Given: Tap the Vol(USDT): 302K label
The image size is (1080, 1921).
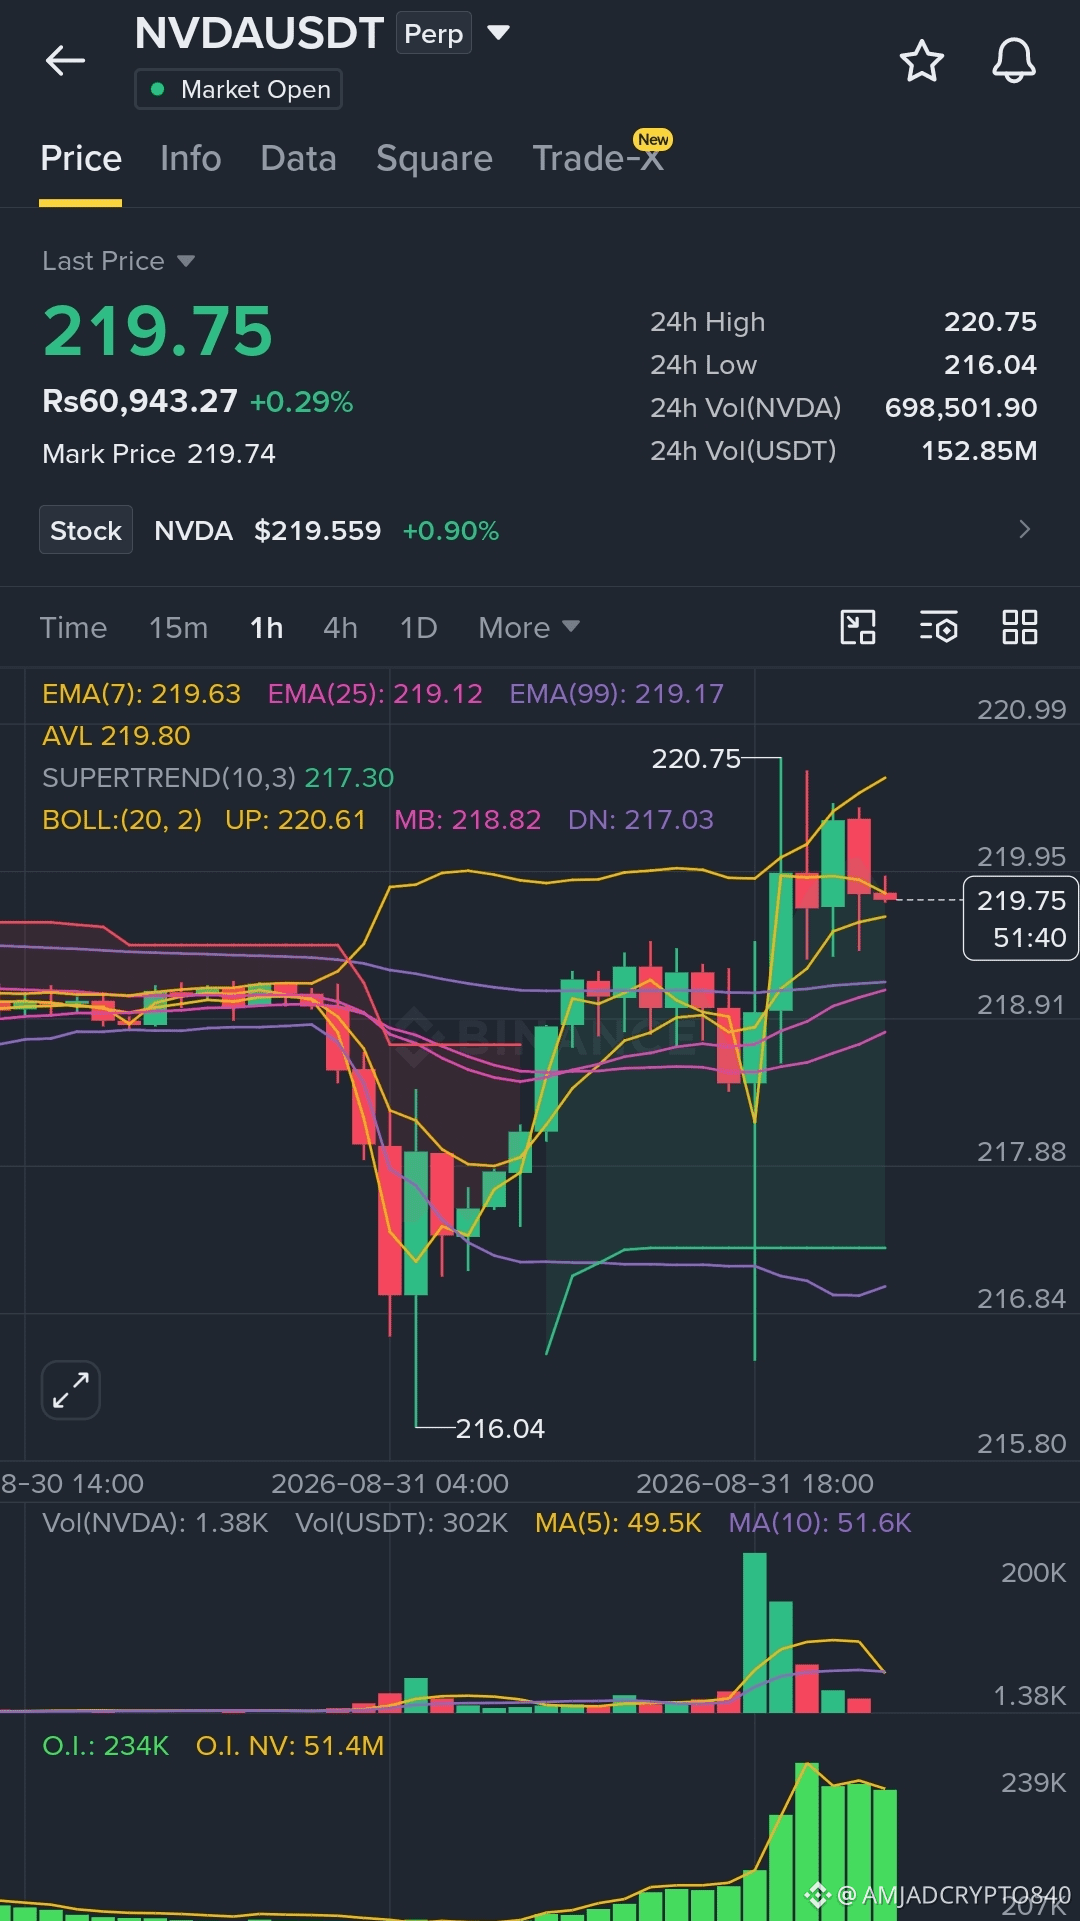Looking at the screenshot, I should point(401,1522).
